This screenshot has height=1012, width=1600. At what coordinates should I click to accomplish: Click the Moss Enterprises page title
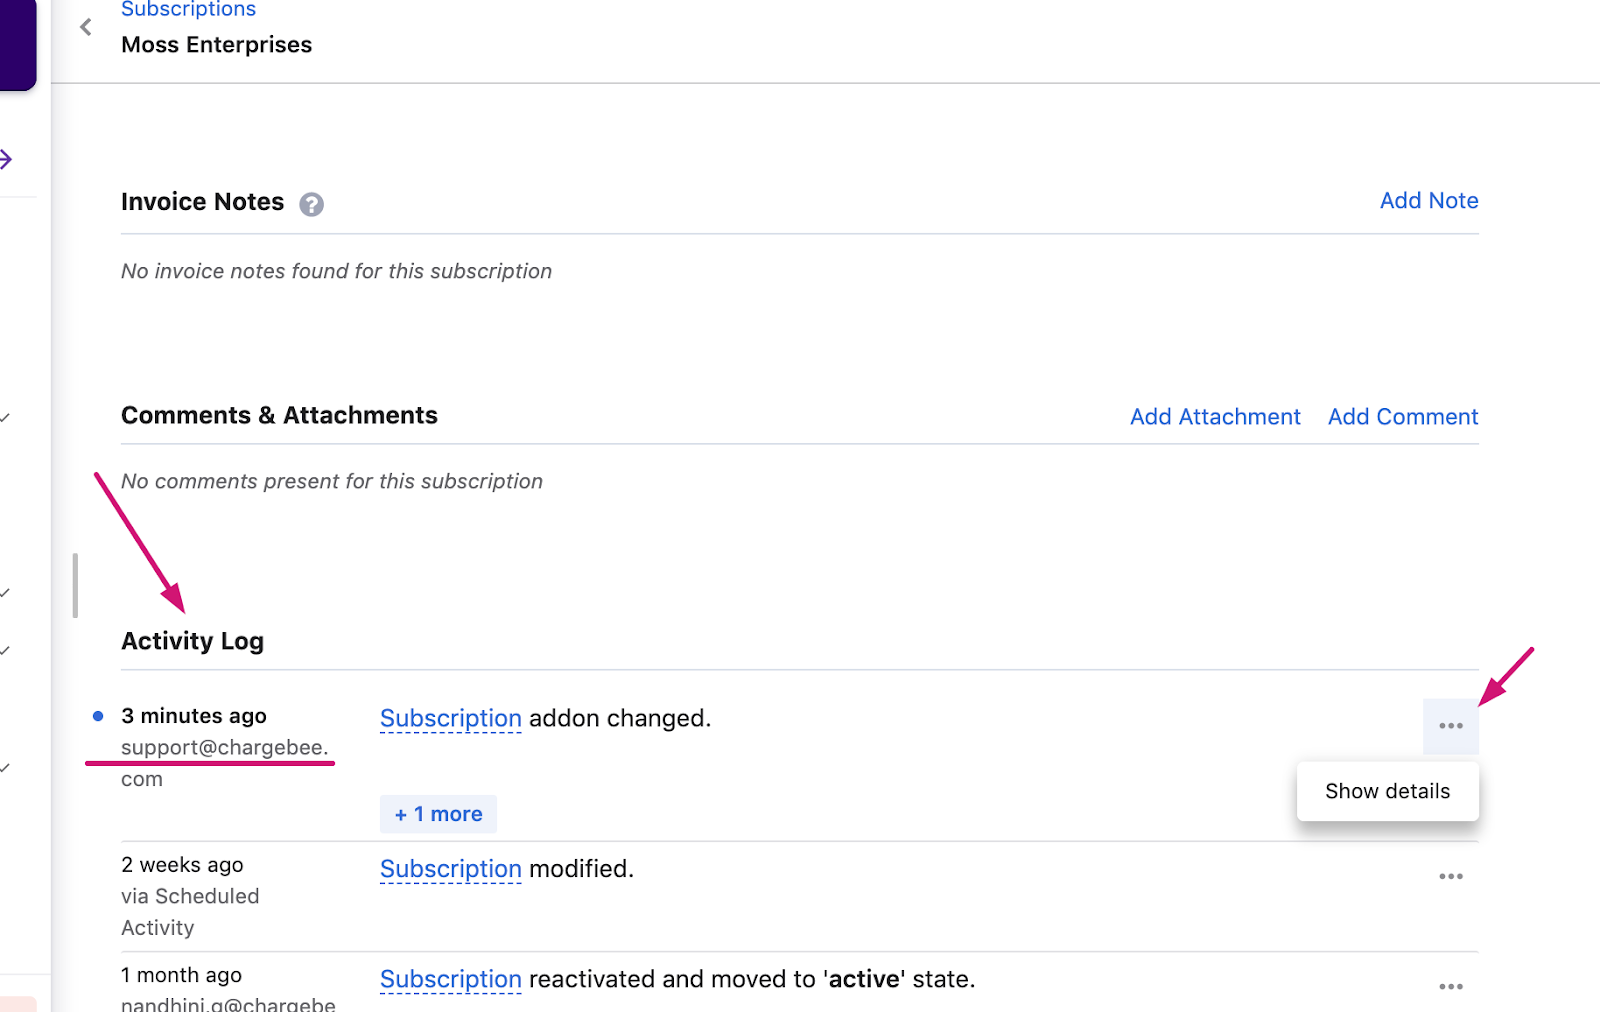point(216,45)
